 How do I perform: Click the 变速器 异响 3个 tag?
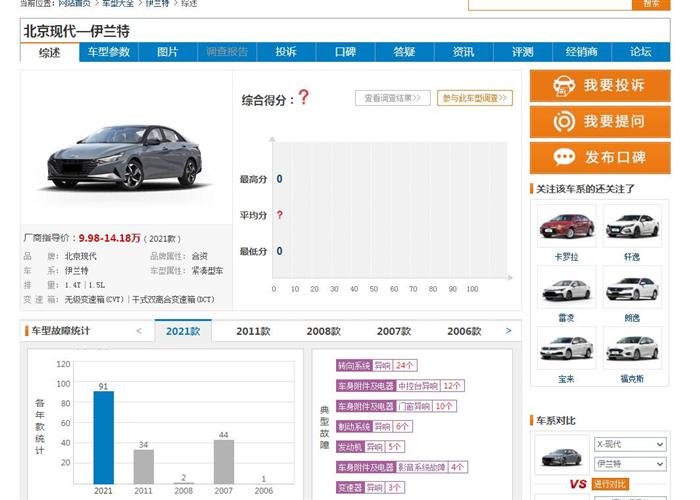pyautogui.click(x=371, y=488)
